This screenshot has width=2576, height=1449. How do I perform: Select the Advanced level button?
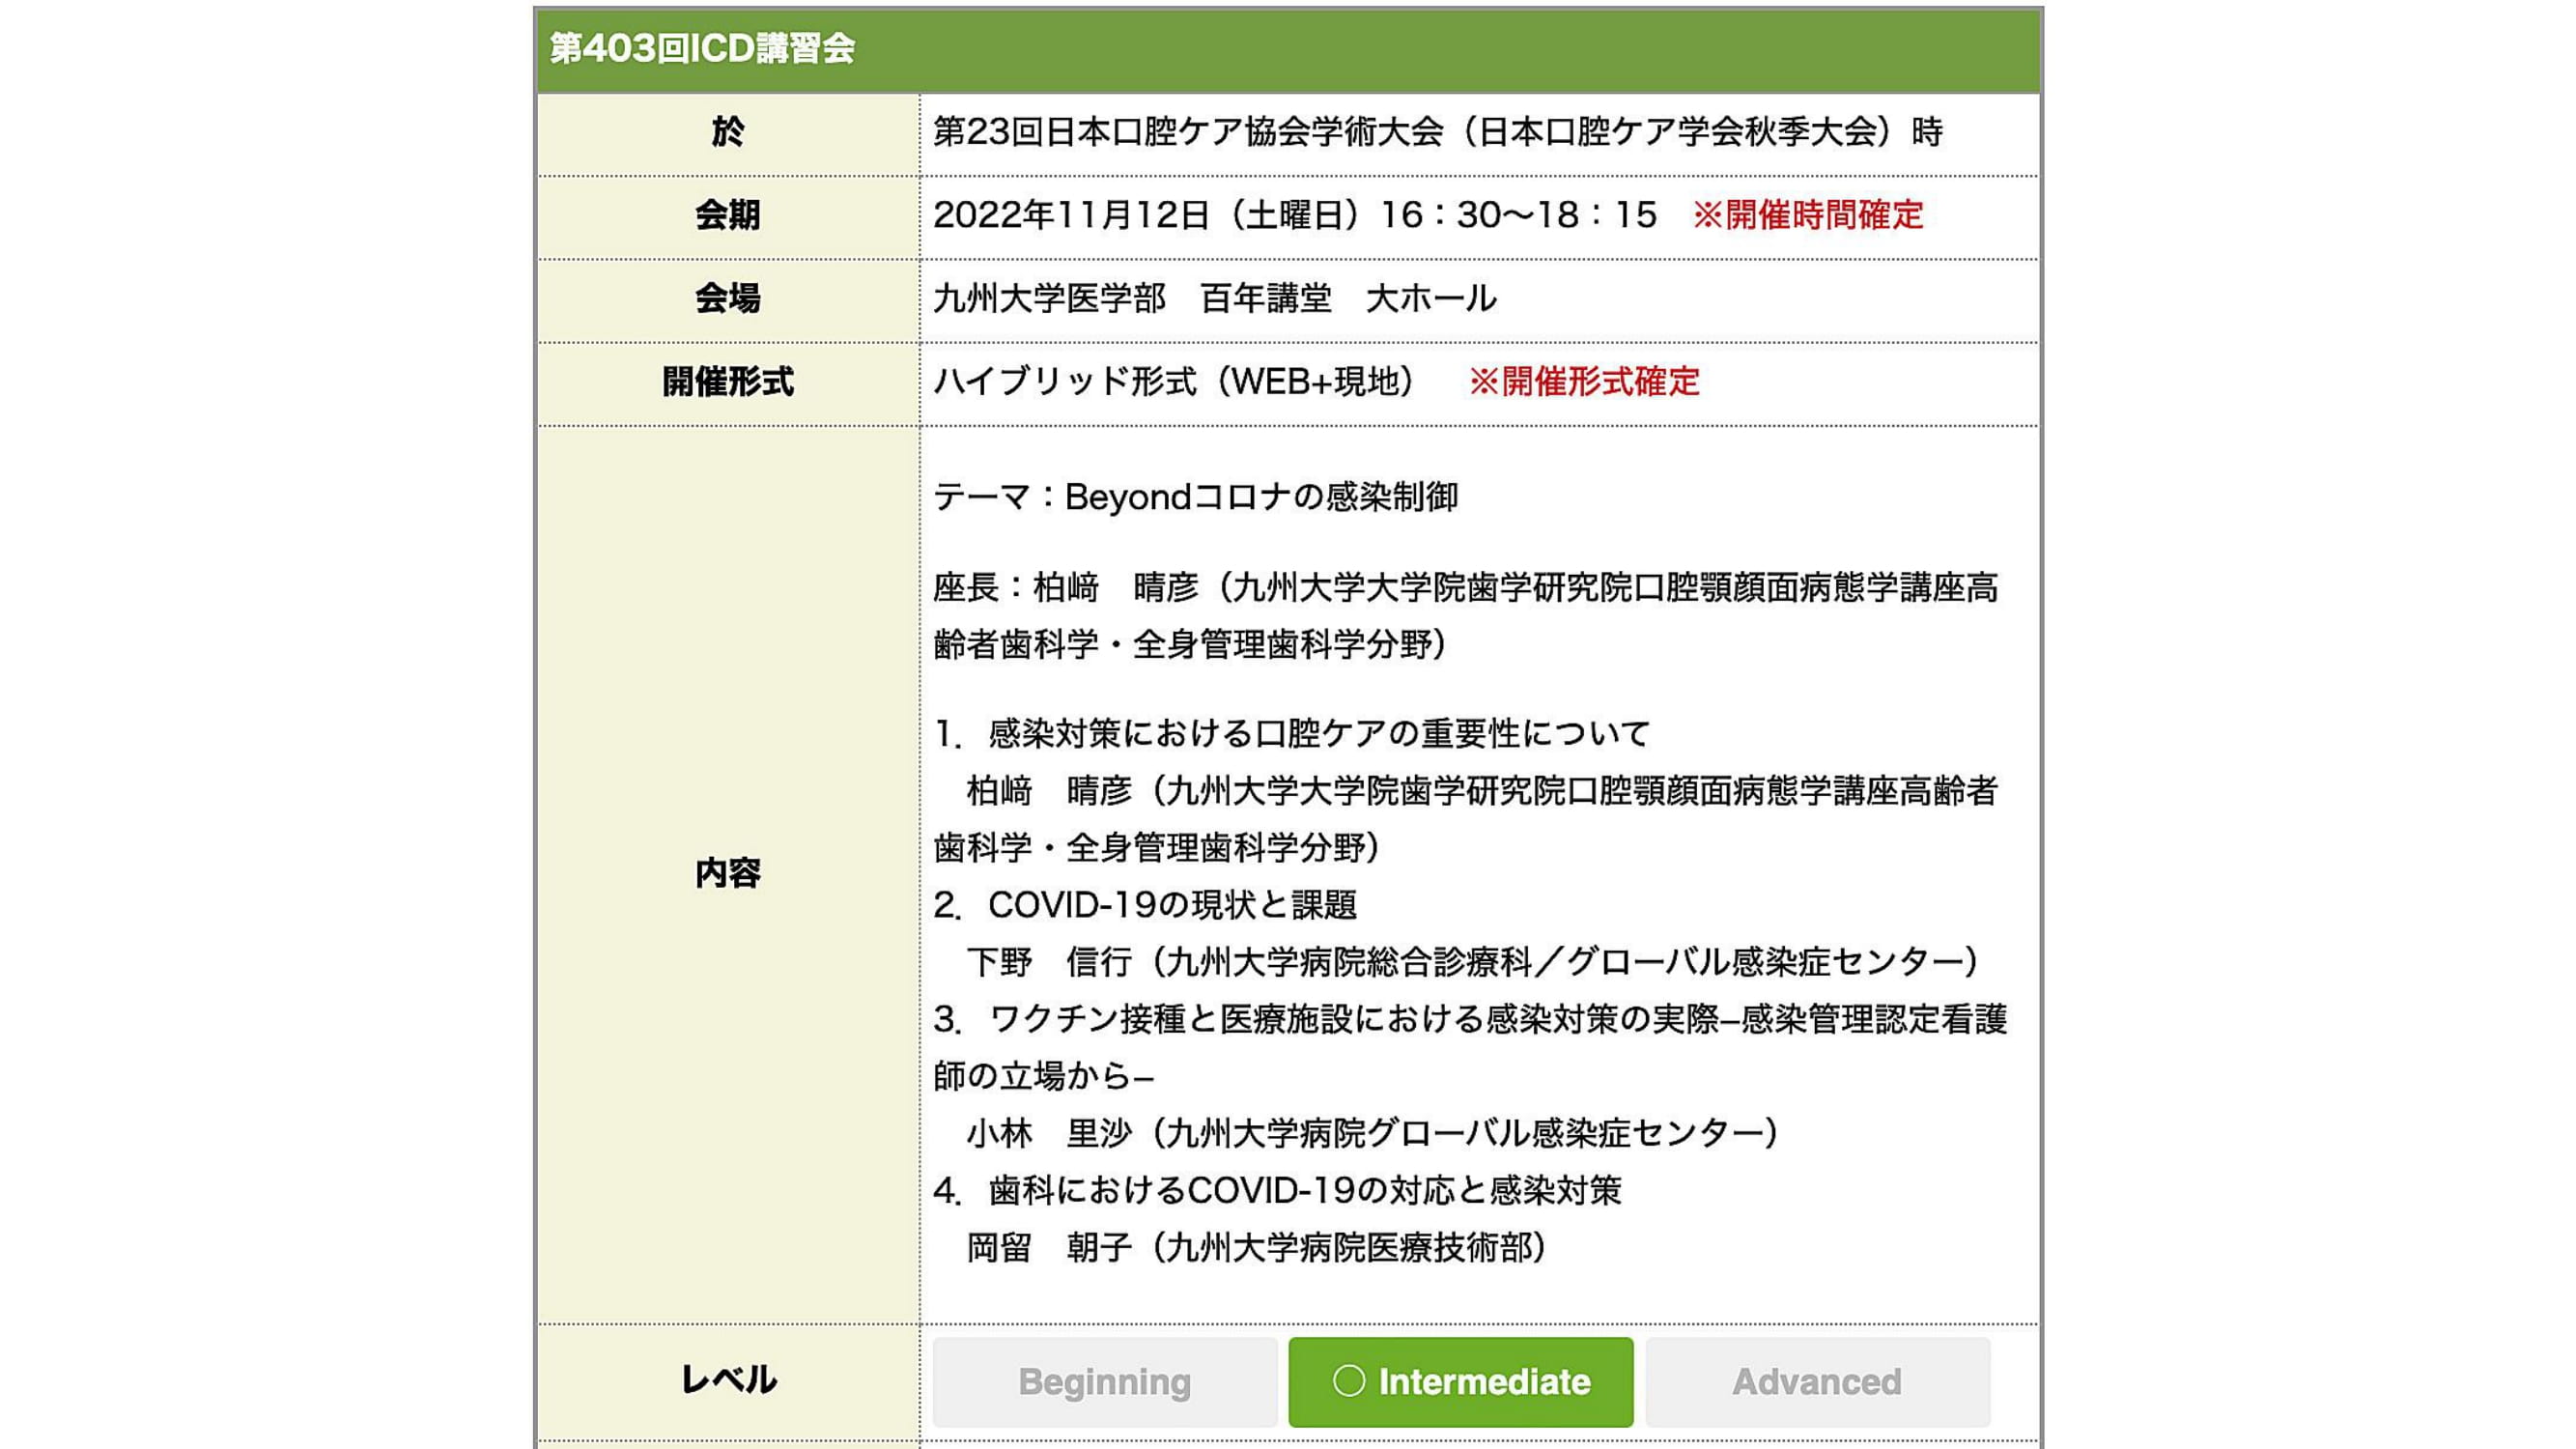click(1817, 1381)
